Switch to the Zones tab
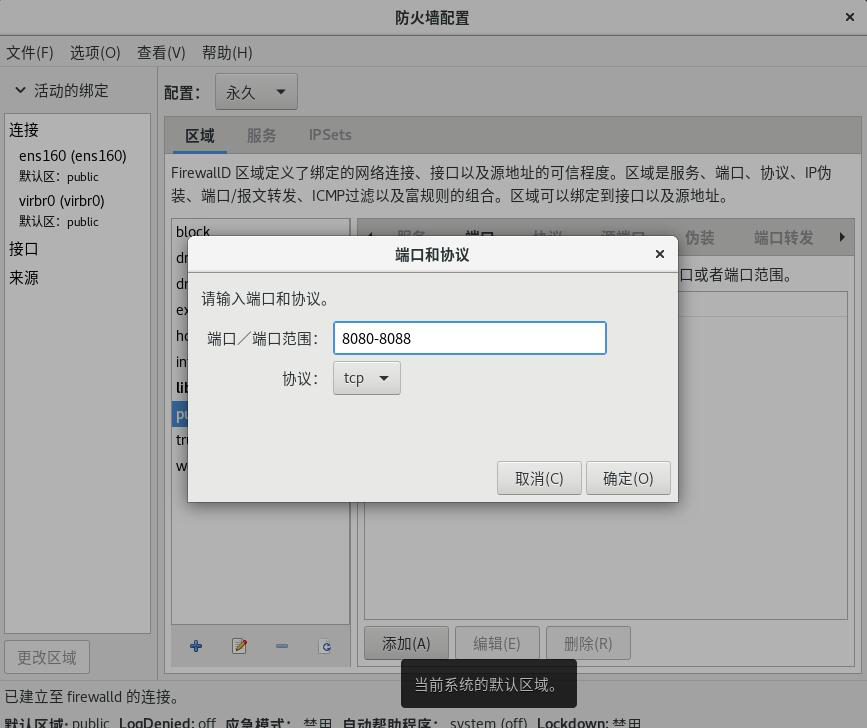Screen dimensions: 867x728 [x=200, y=135]
